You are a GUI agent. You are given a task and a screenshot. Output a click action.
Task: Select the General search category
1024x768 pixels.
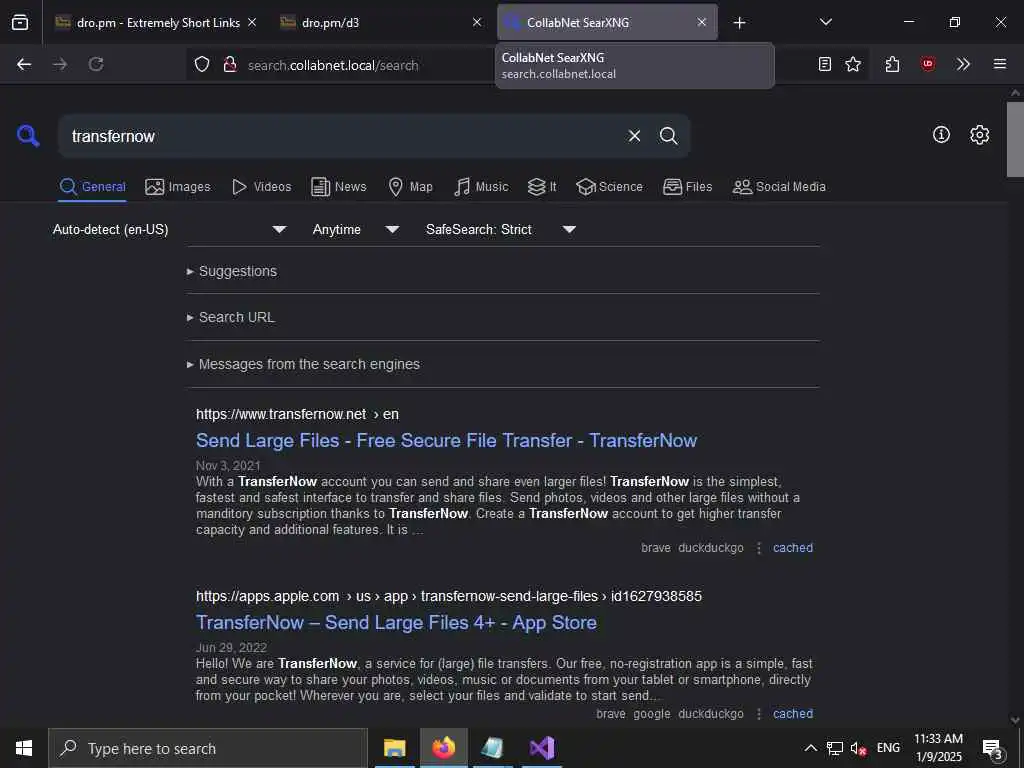92,187
